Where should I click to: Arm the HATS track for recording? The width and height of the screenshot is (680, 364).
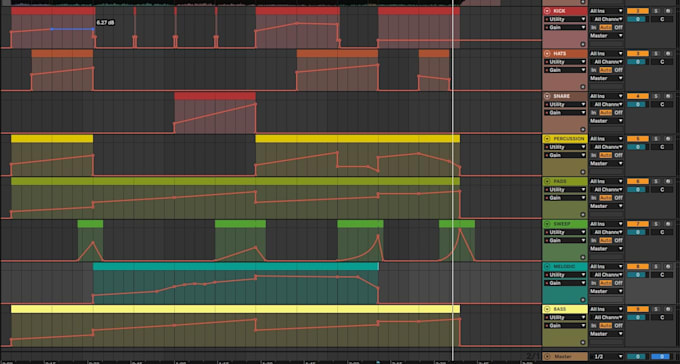point(668,53)
